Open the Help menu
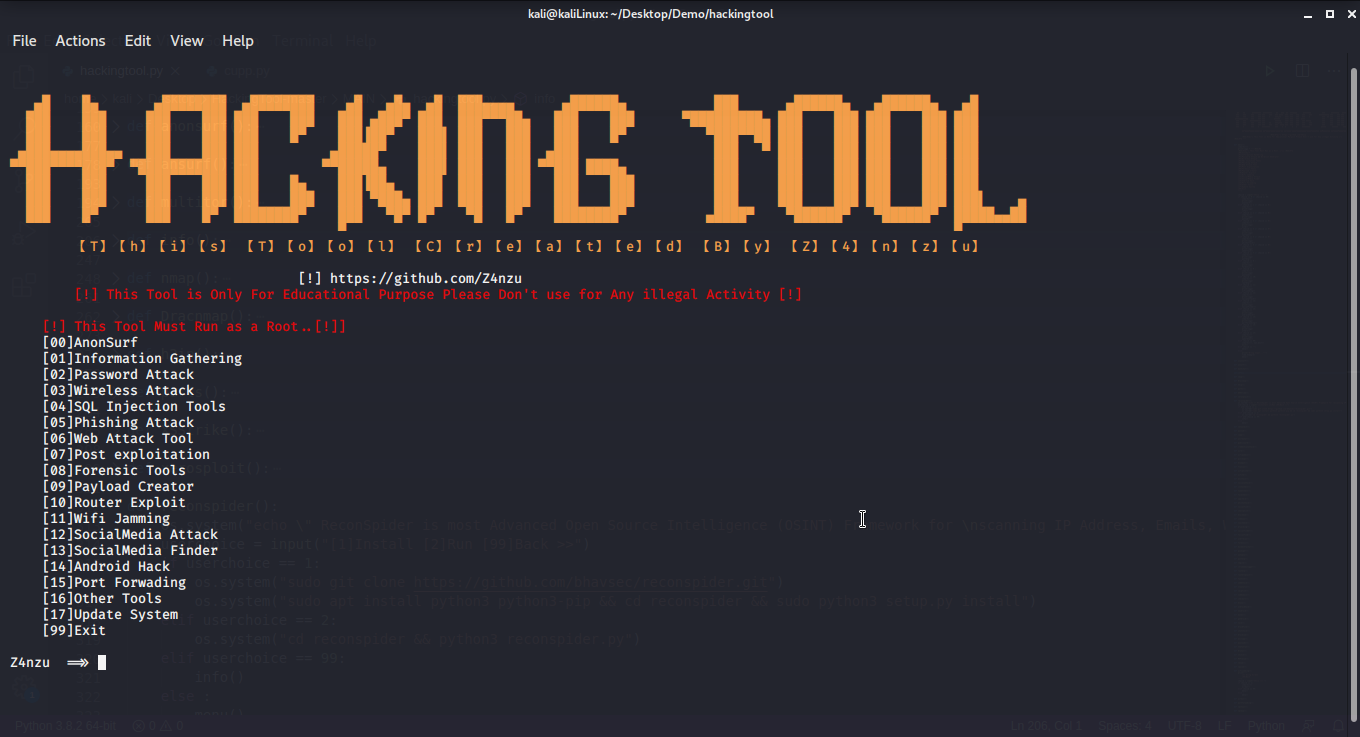 click(x=237, y=41)
